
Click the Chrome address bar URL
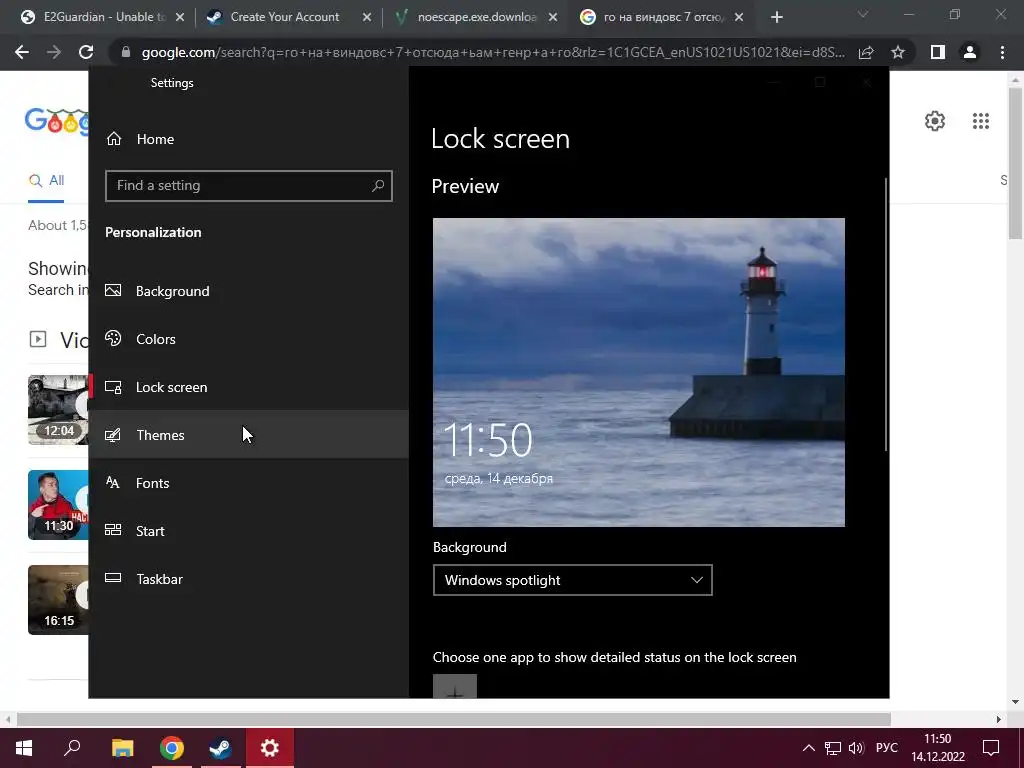493,52
